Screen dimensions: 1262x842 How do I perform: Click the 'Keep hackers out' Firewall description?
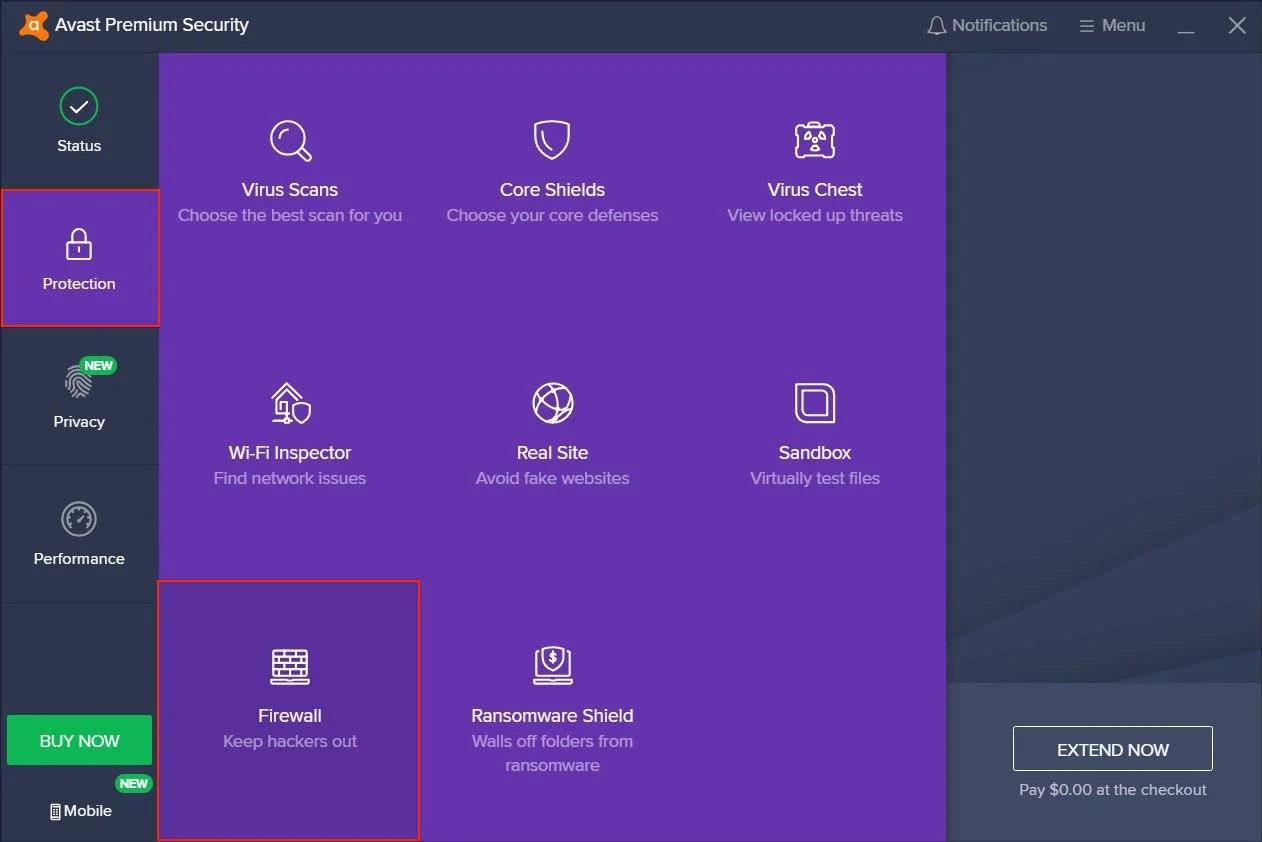pyautogui.click(x=290, y=741)
